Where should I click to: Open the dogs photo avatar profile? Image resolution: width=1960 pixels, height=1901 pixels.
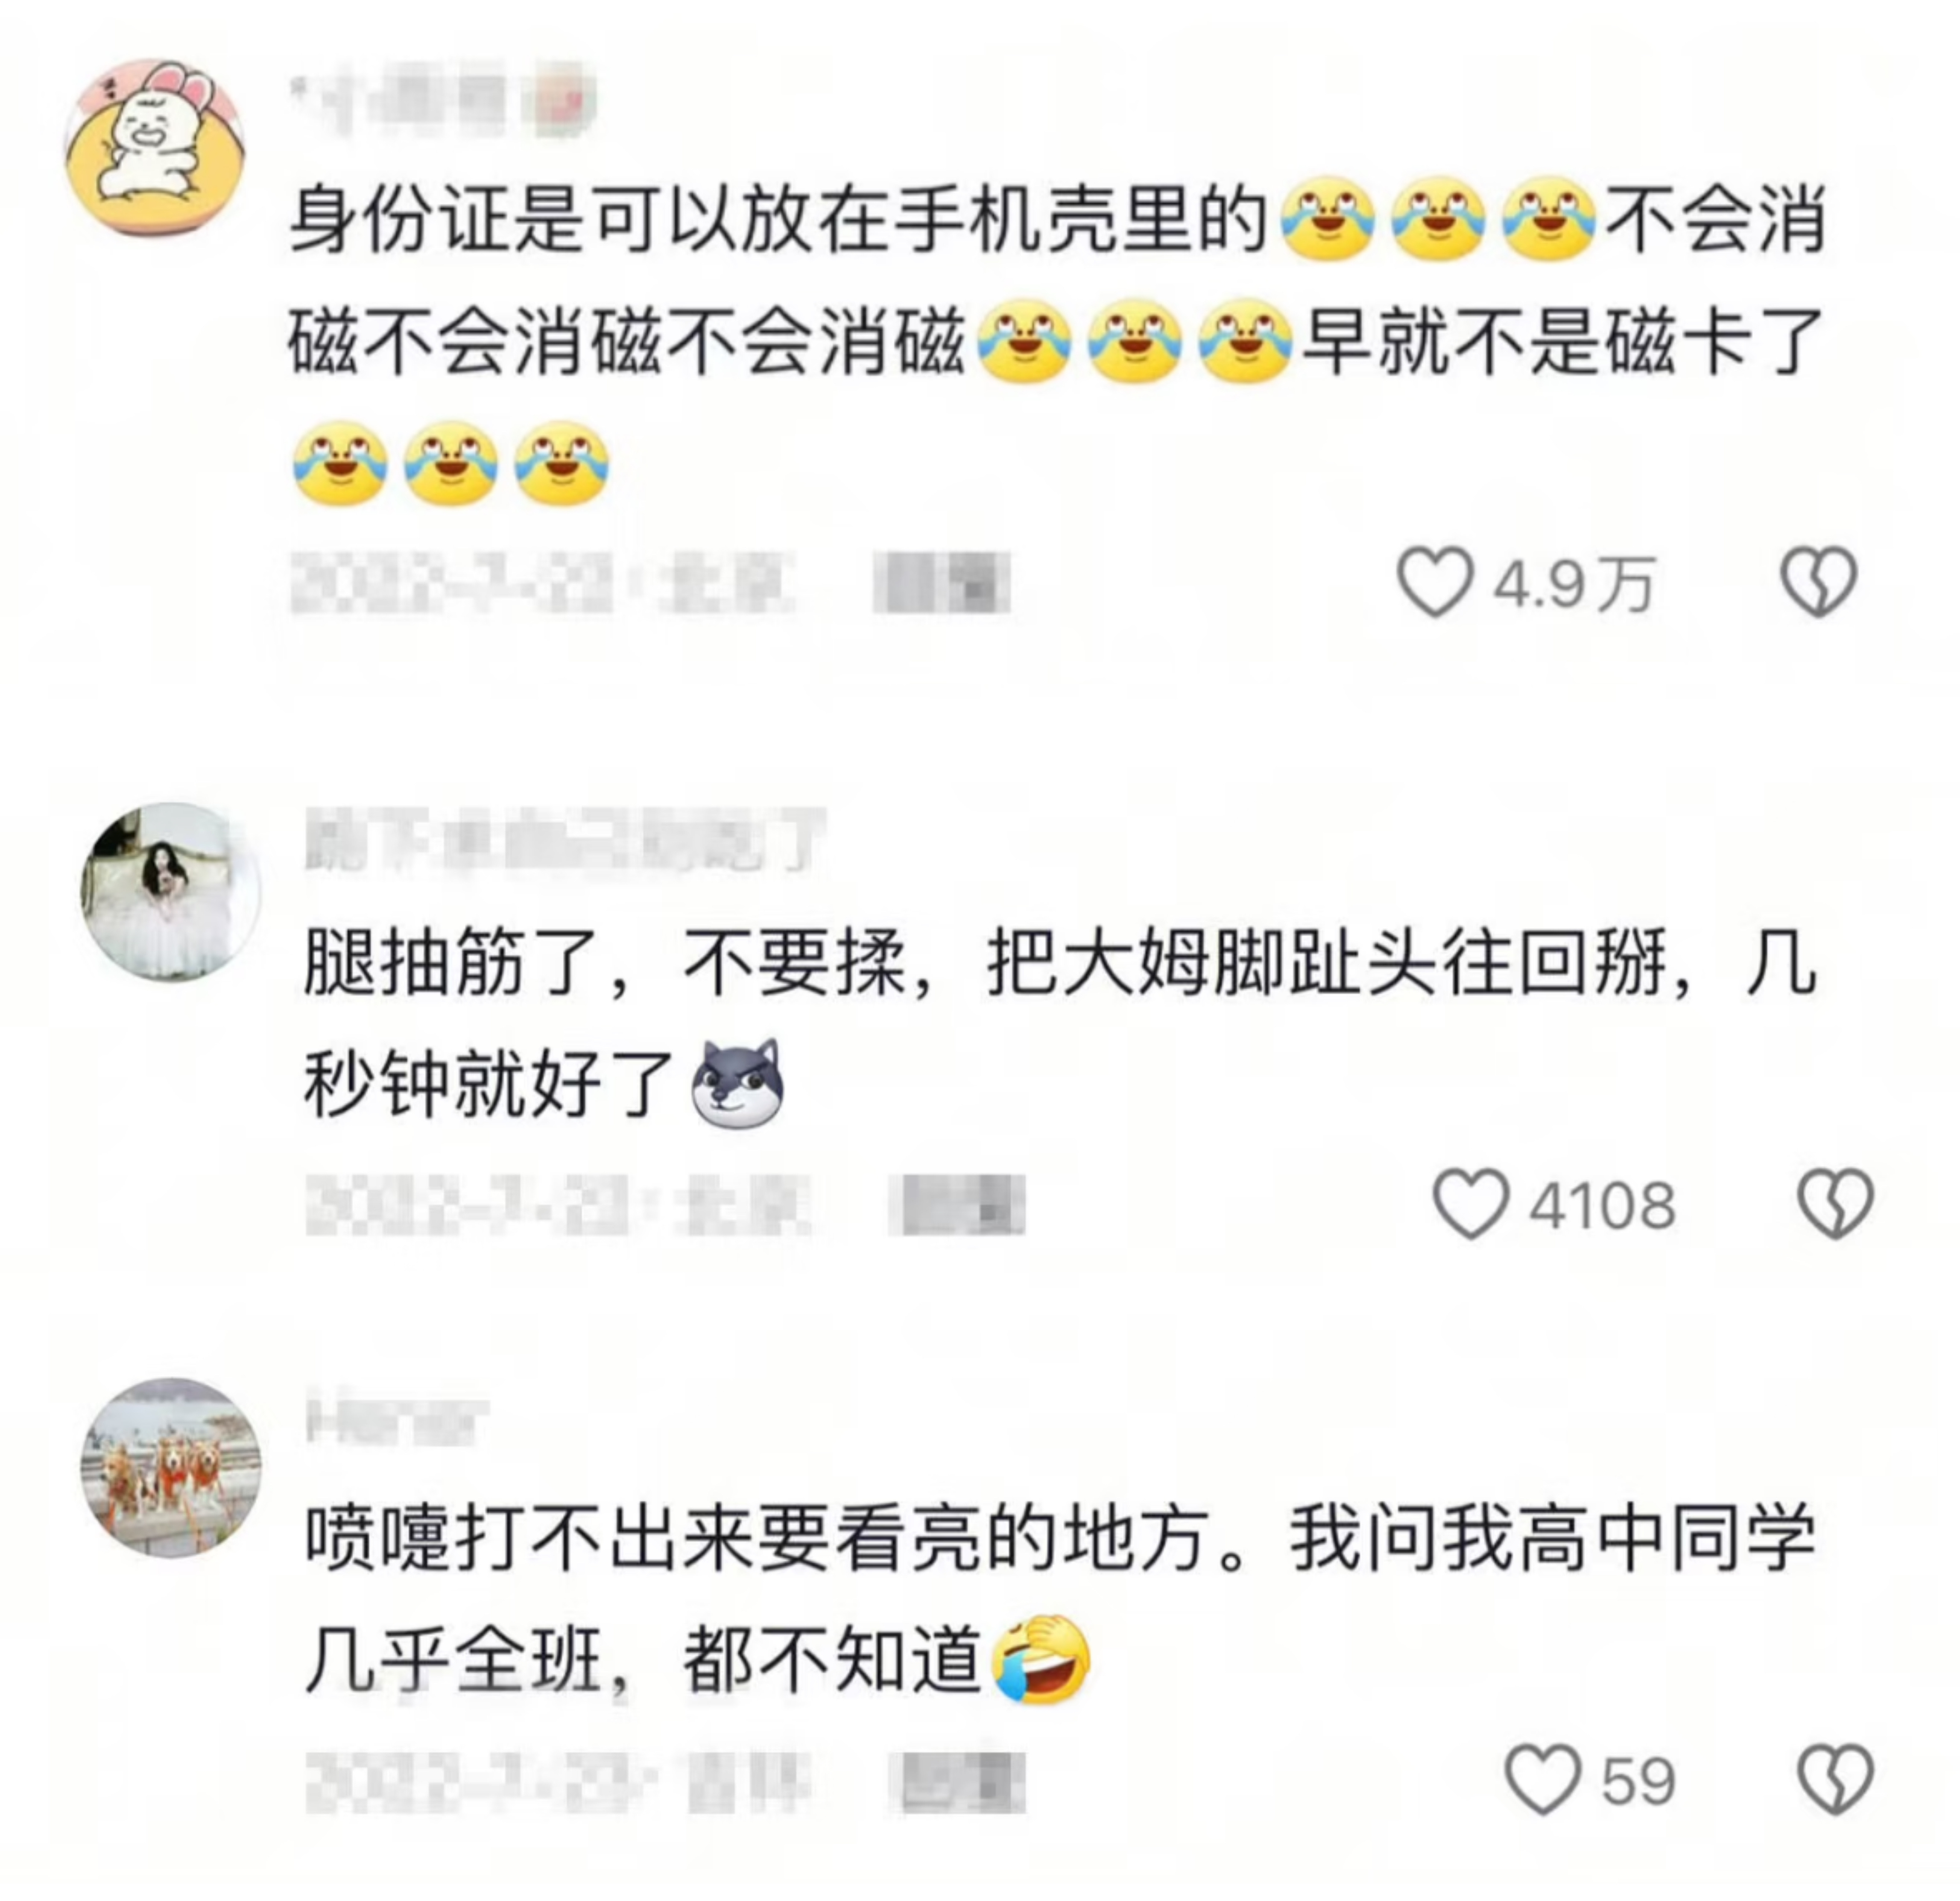click(171, 1467)
